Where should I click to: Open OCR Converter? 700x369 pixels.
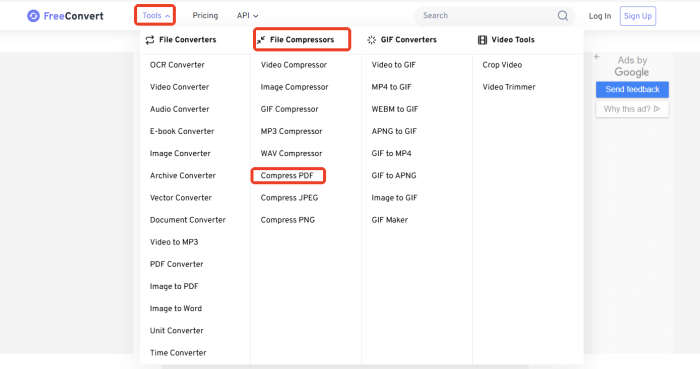pyautogui.click(x=177, y=65)
